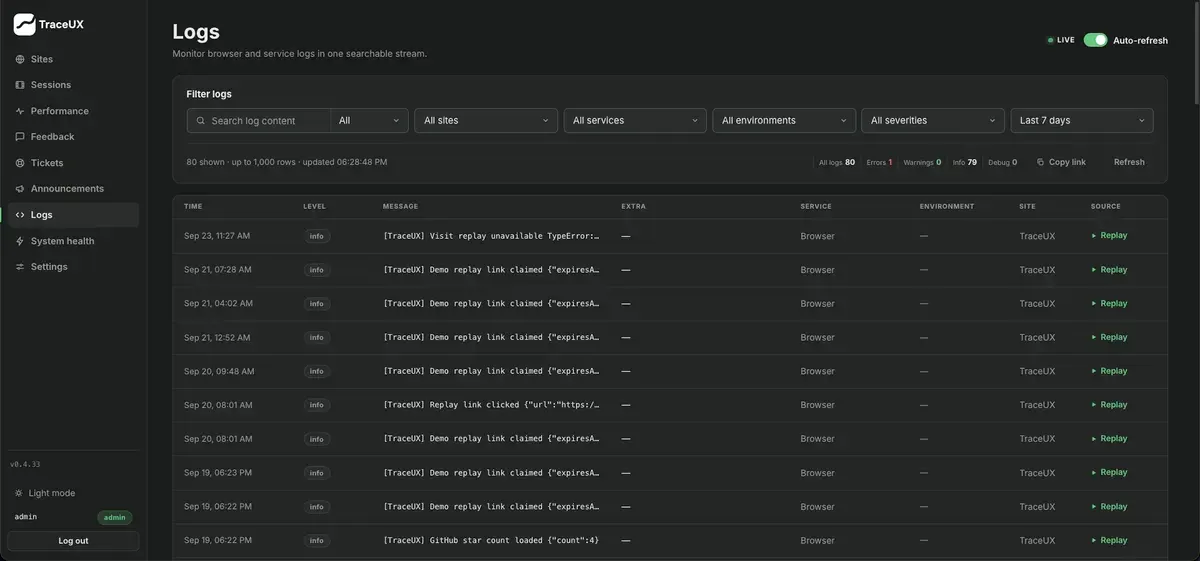Image resolution: width=1200 pixels, height=561 pixels.
Task: Click the Tickets icon in sidebar
Action: [20, 163]
